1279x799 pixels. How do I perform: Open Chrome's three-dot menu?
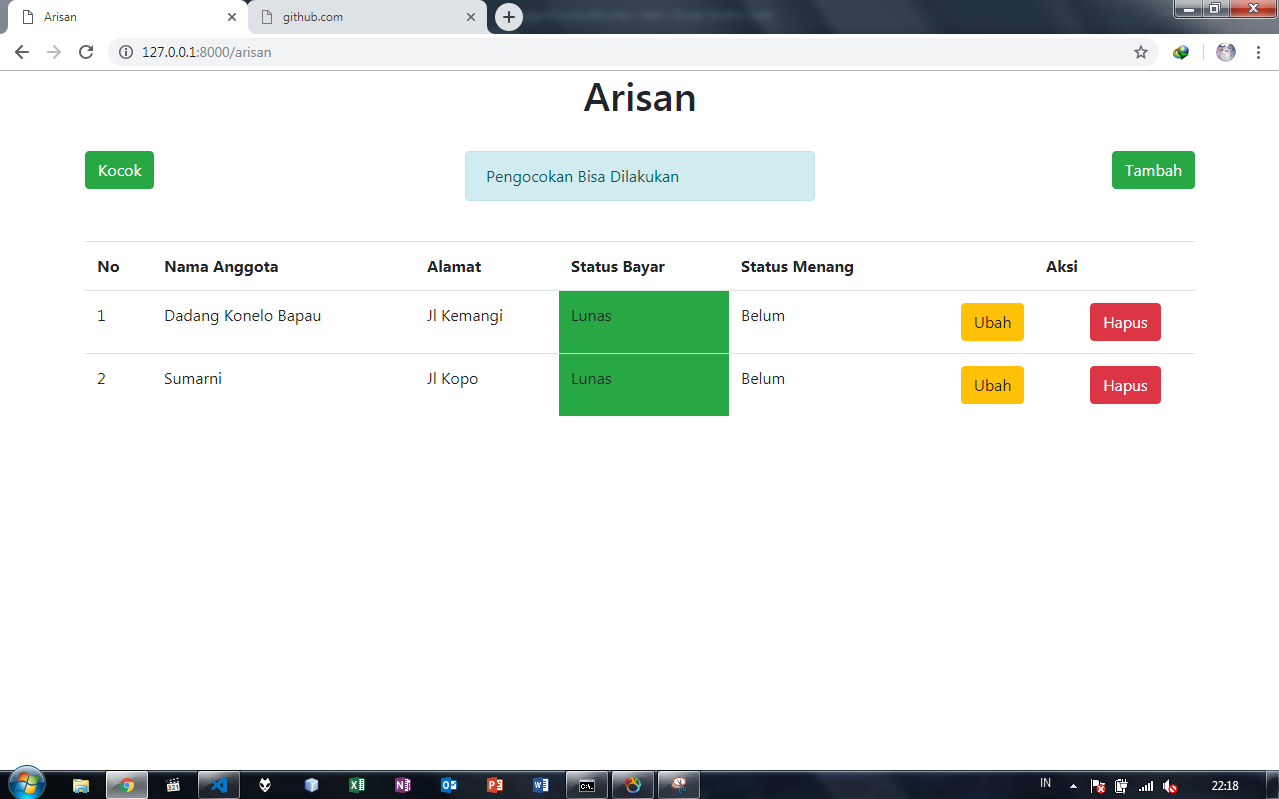coord(1258,52)
